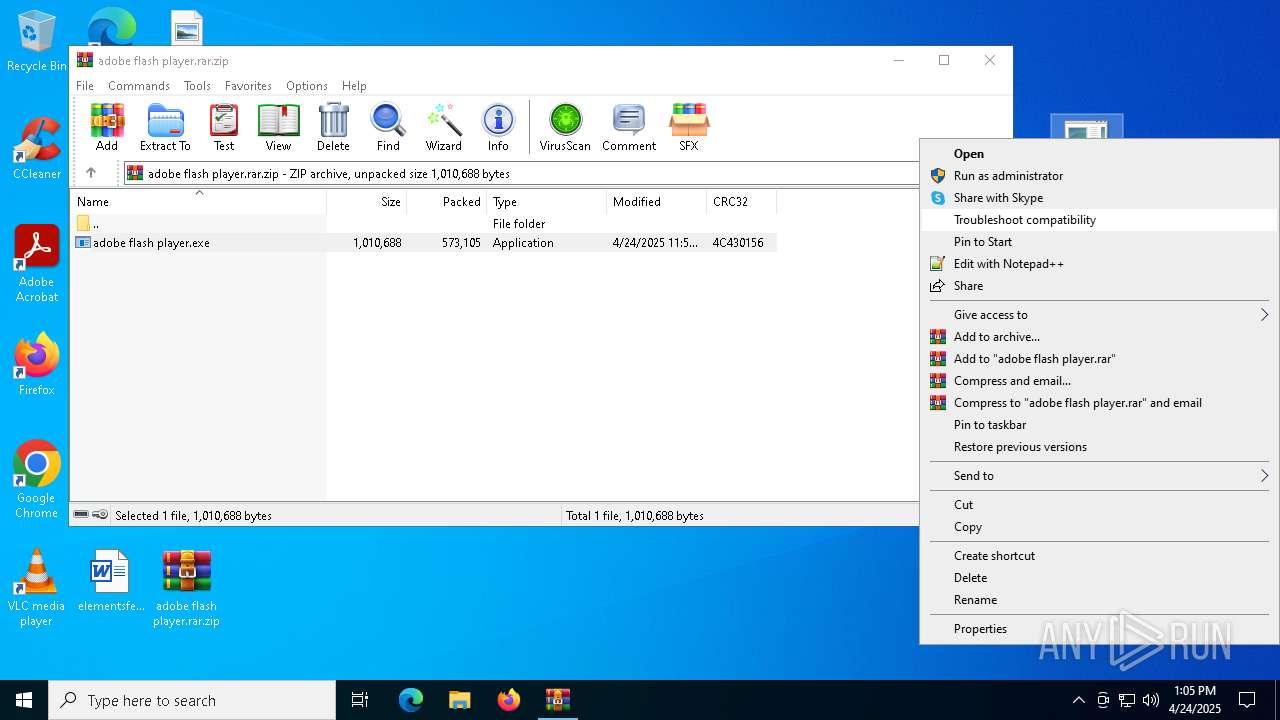Image resolution: width=1280 pixels, height=720 pixels.
Task: Open the View toolbar icon
Action: [x=278, y=128]
